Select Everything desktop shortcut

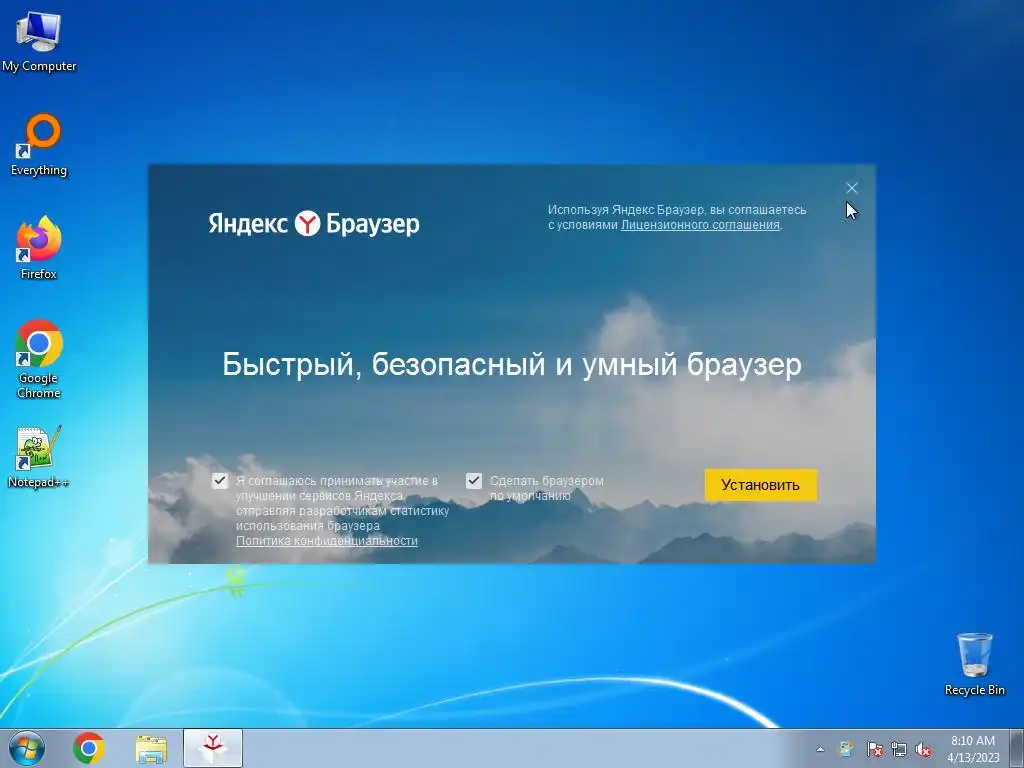39,145
